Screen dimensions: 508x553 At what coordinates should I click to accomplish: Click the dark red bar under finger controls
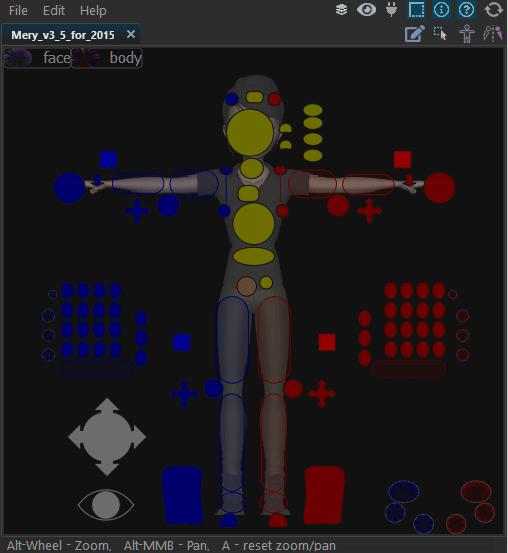[x=409, y=369]
